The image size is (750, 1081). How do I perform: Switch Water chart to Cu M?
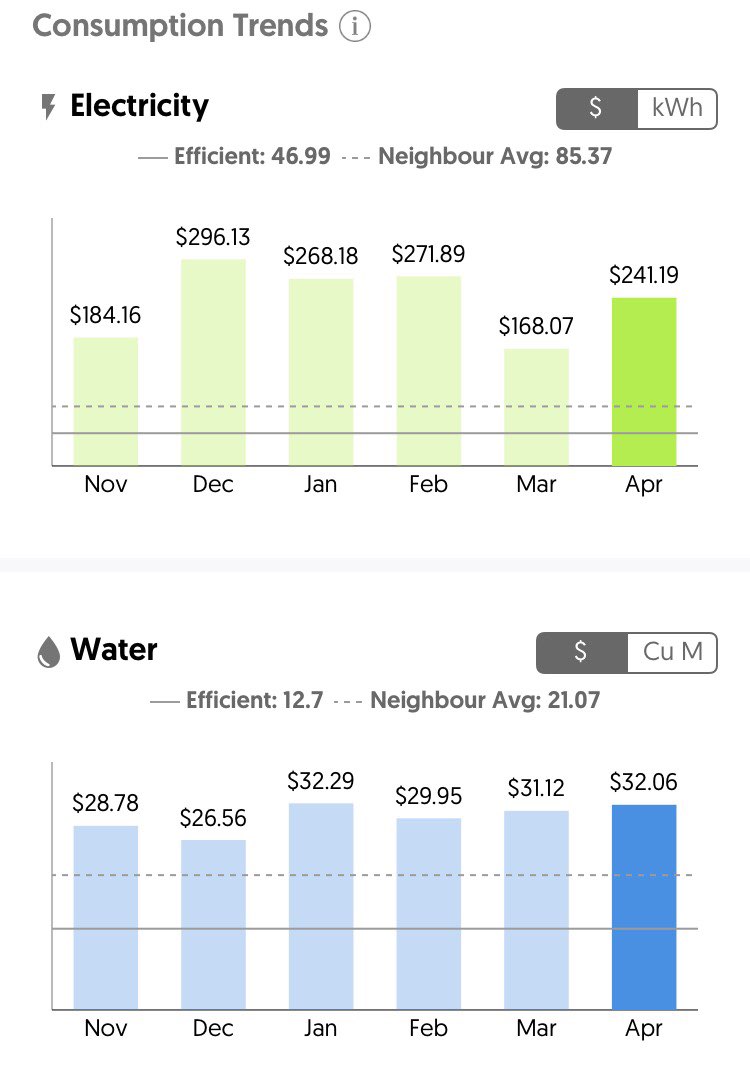click(672, 653)
